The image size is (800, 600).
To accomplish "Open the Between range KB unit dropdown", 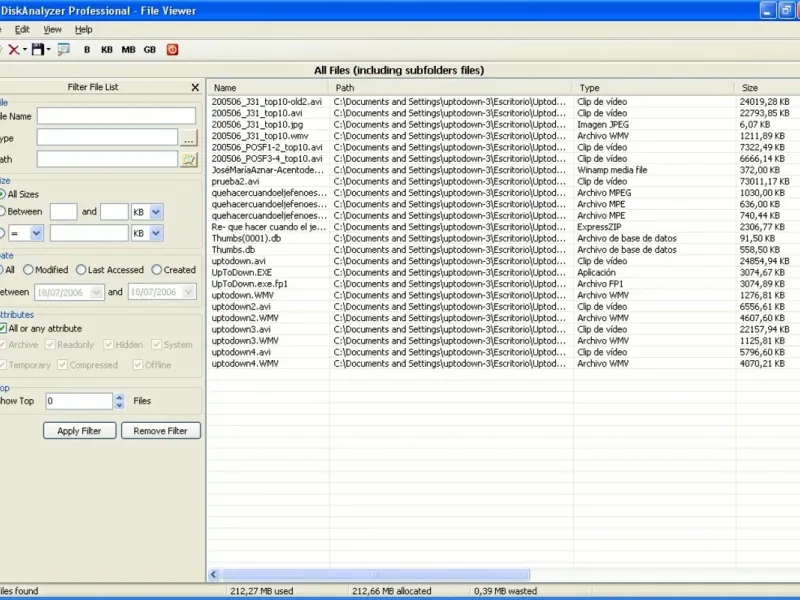I will pos(156,212).
